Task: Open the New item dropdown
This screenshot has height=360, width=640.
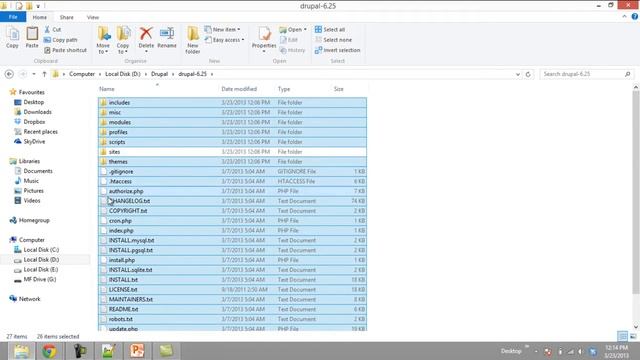Action: [x=222, y=29]
